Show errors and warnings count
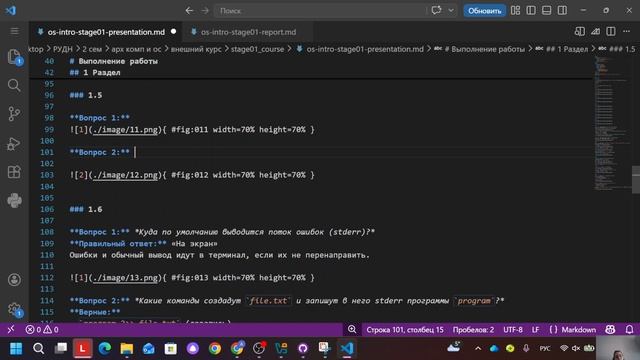640x360 pixels. [42, 329]
